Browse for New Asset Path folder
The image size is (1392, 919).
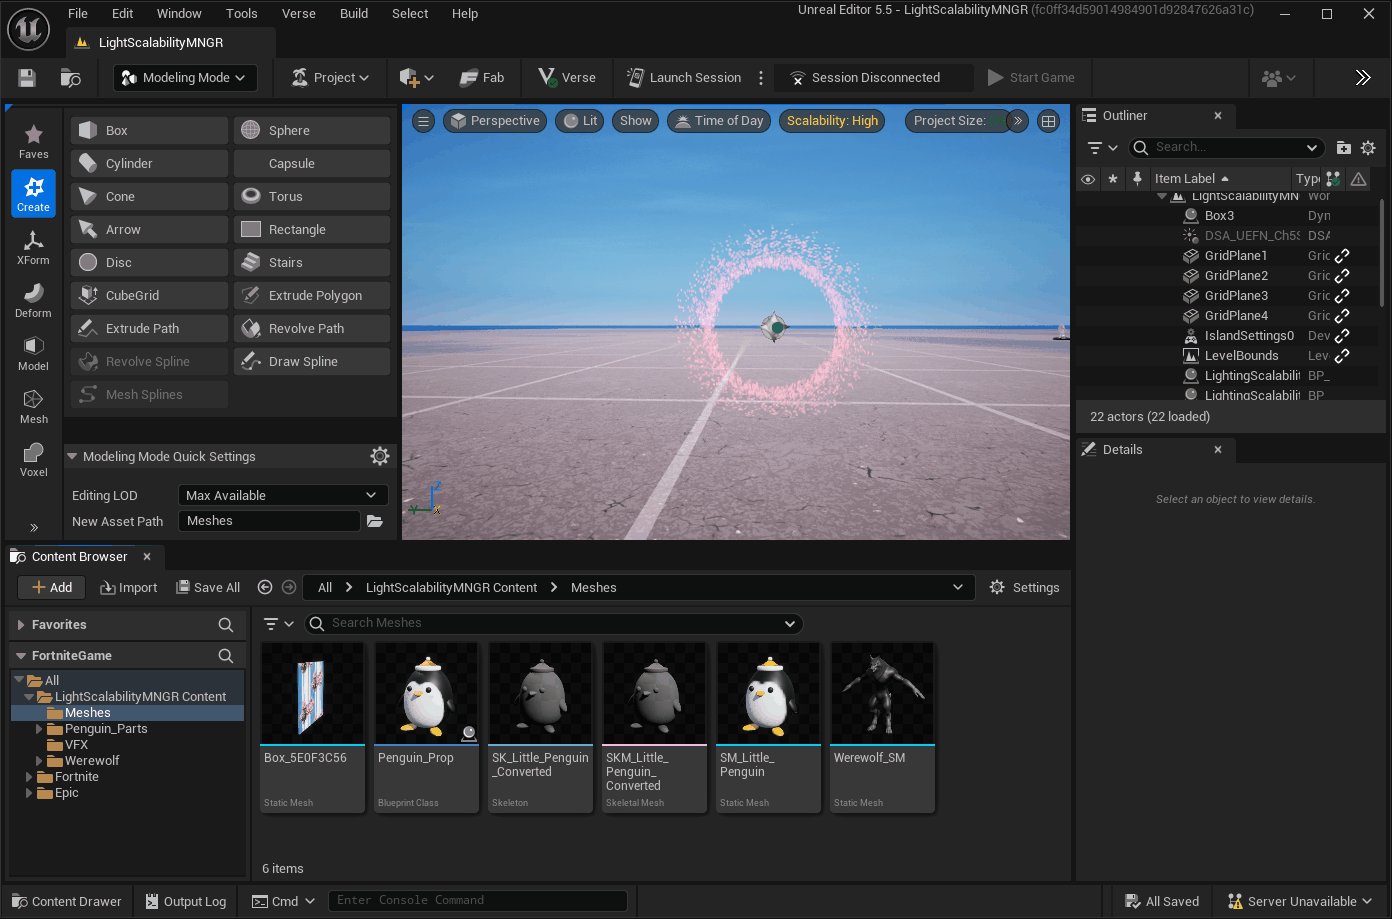tap(375, 521)
